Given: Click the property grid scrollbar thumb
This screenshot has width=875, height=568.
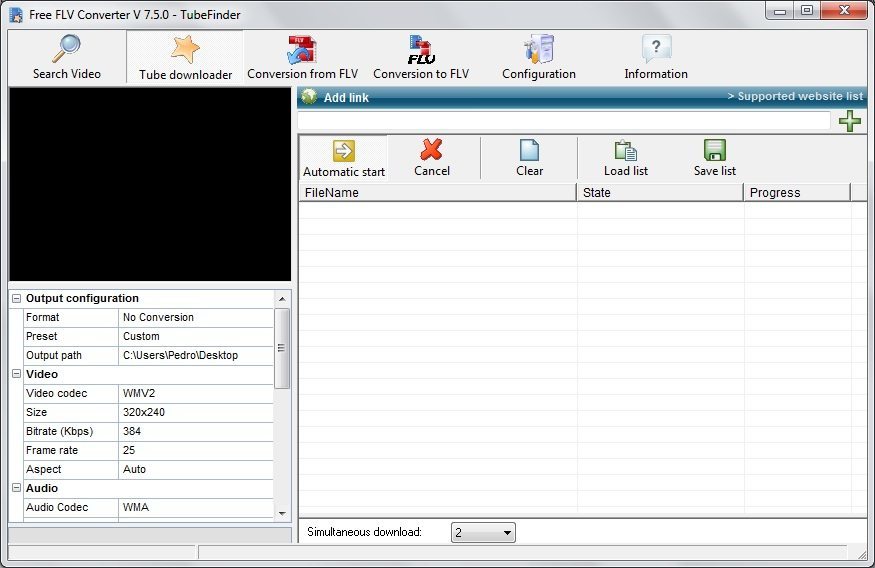Looking at the screenshot, I should pyautogui.click(x=282, y=348).
